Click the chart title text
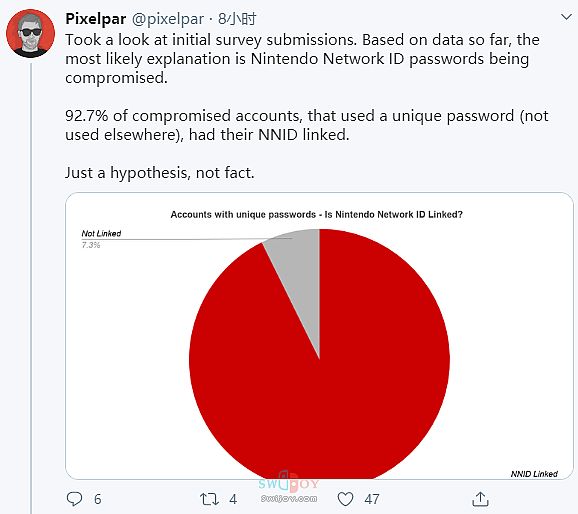The height and width of the screenshot is (514, 578). [x=316, y=215]
